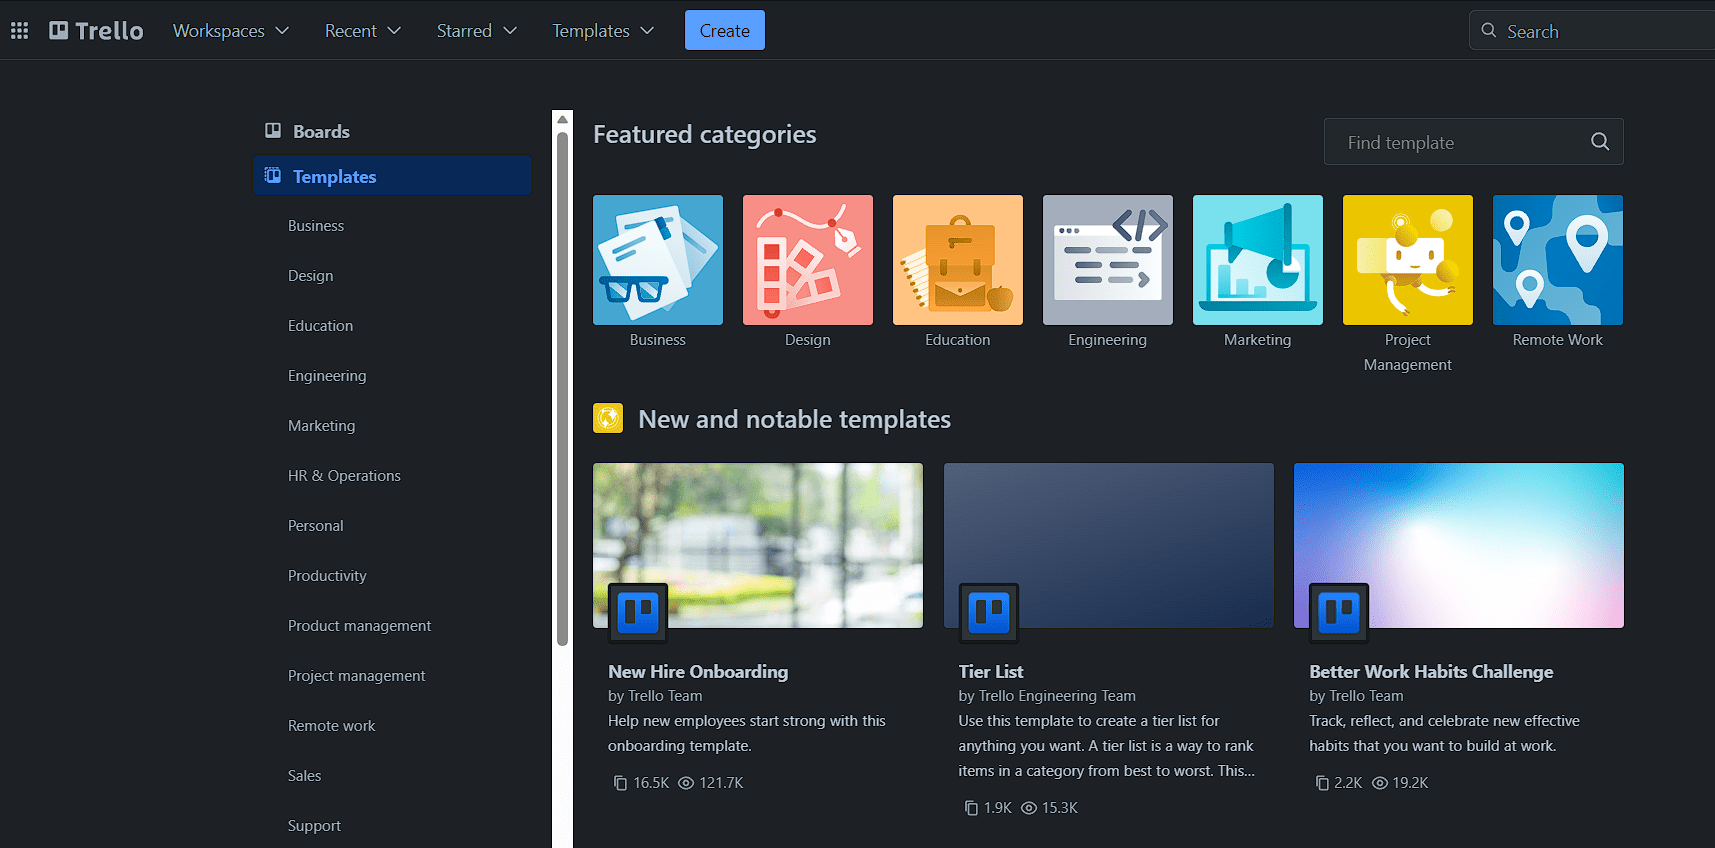This screenshot has width=1715, height=848.
Task: Select Business in the sidebar list
Action: pos(316,226)
